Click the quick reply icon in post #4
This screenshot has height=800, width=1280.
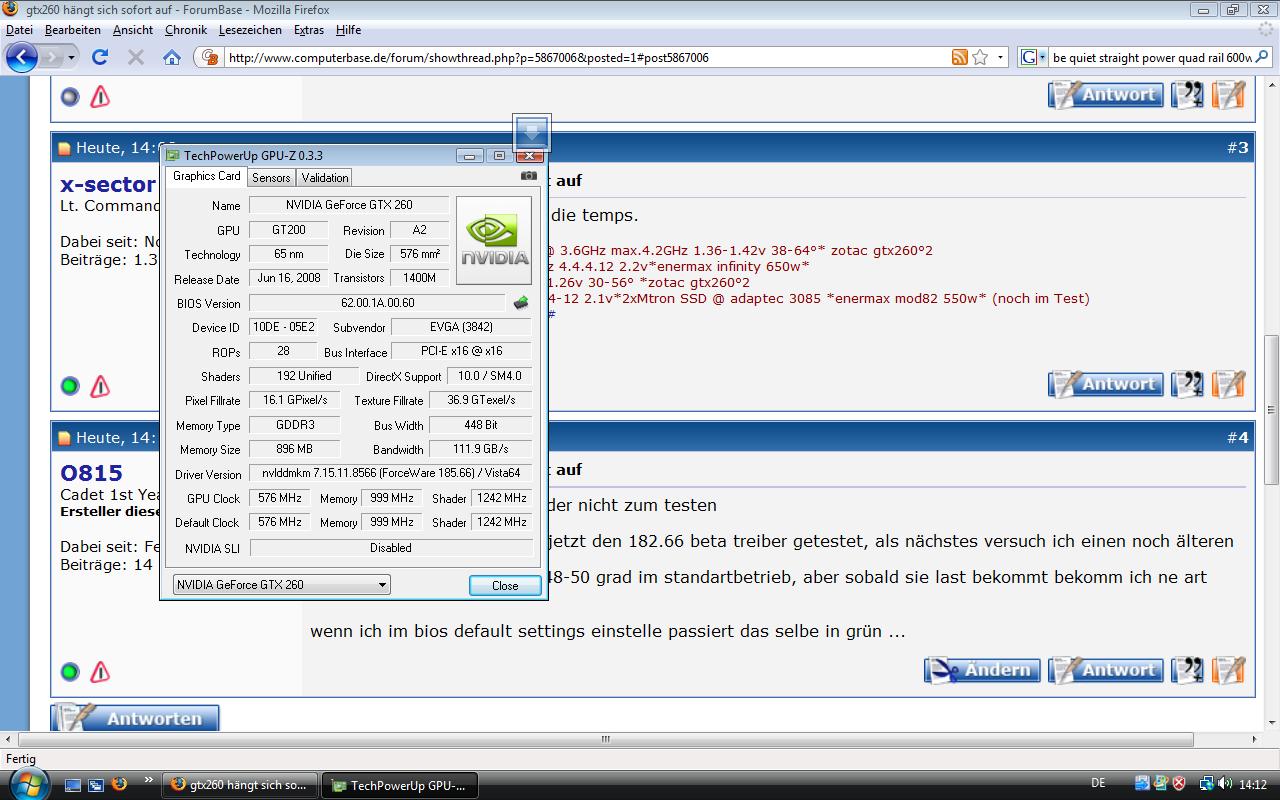pyautogui.click(x=1229, y=670)
